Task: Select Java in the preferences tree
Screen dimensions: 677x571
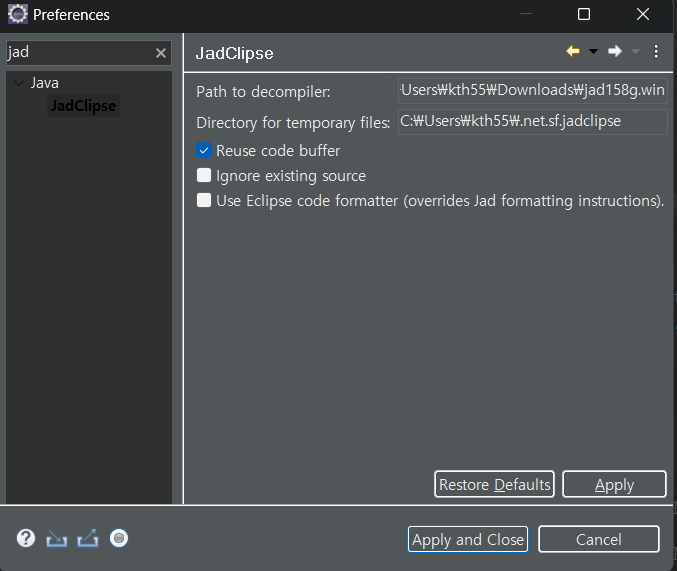Action: pyautogui.click(x=44, y=83)
